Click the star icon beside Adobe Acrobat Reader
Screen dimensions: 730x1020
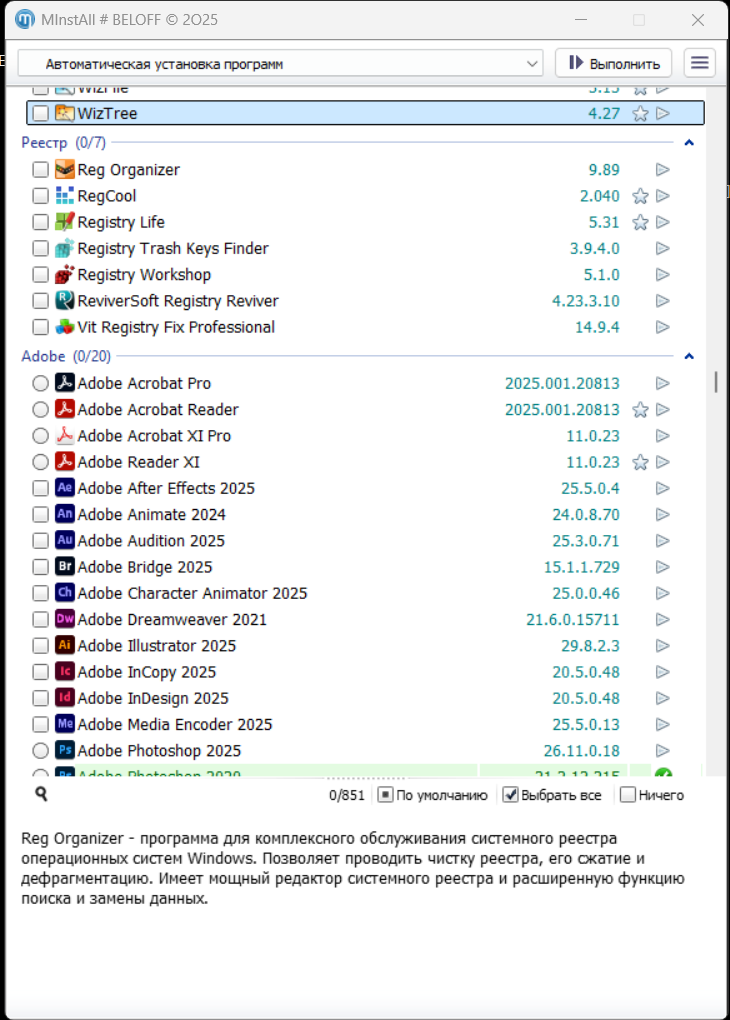click(x=640, y=410)
